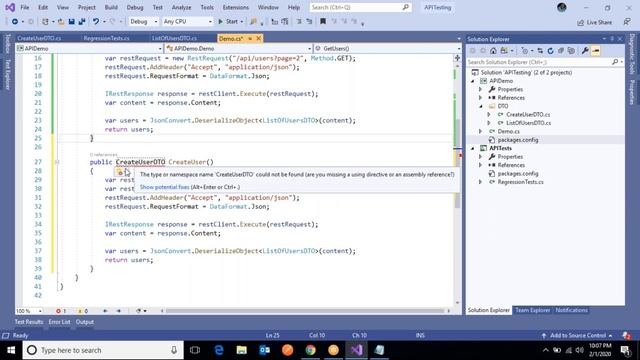Switch to the CreateUserDTO.cs editor tab

click(x=39, y=38)
